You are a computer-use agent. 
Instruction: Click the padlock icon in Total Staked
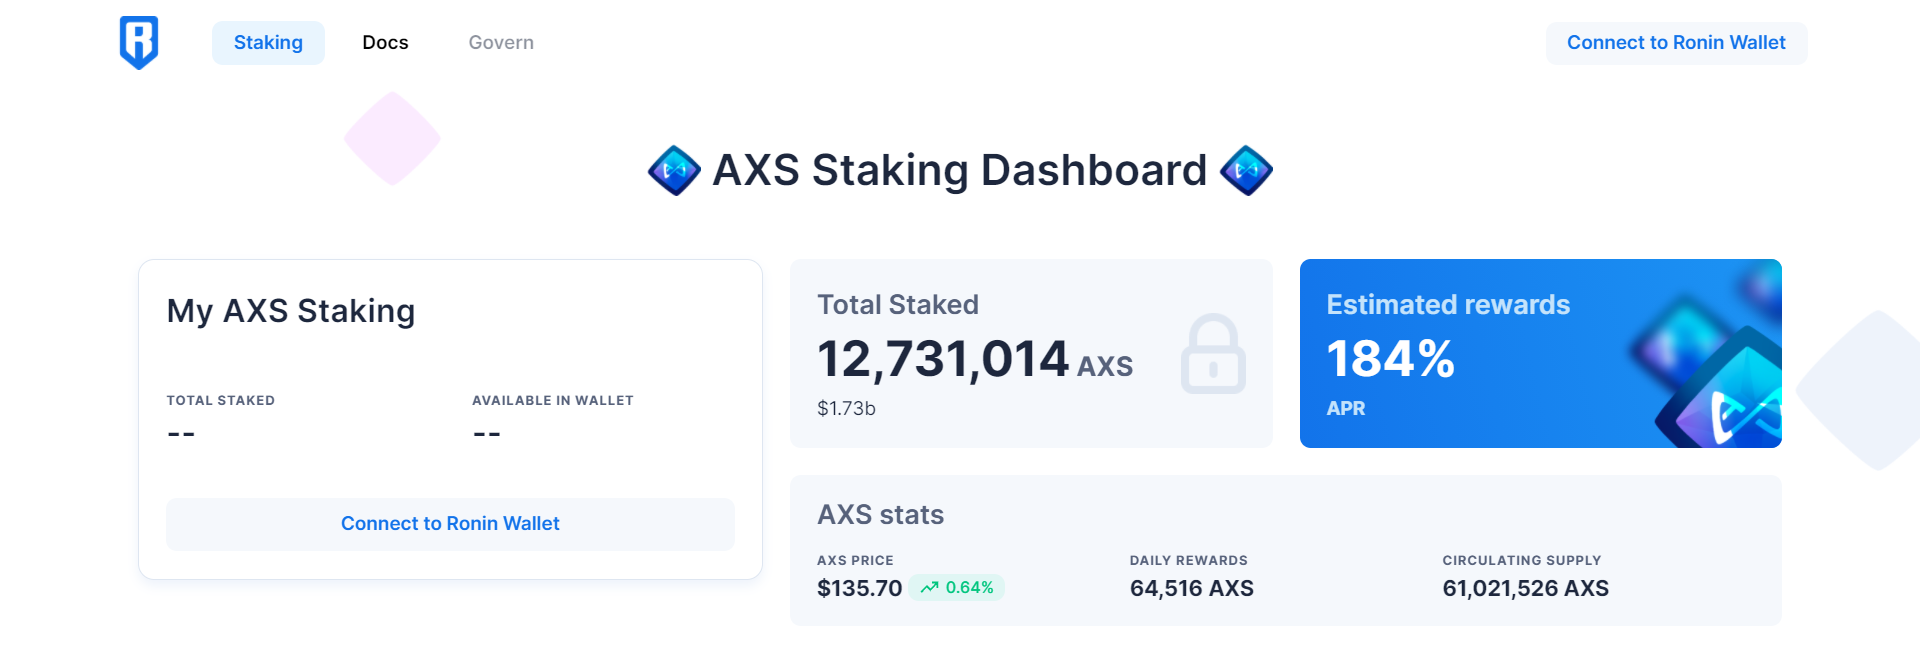[x=1213, y=354]
